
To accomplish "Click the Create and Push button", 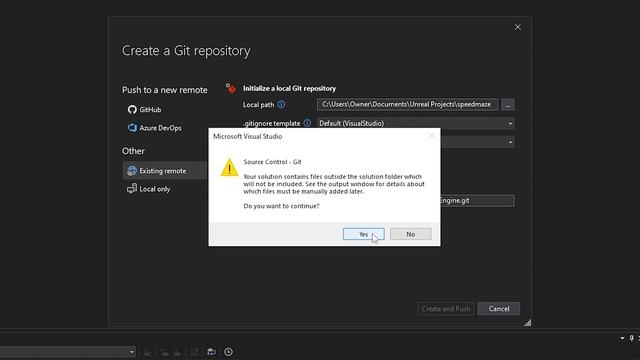I will coord(446,309).
